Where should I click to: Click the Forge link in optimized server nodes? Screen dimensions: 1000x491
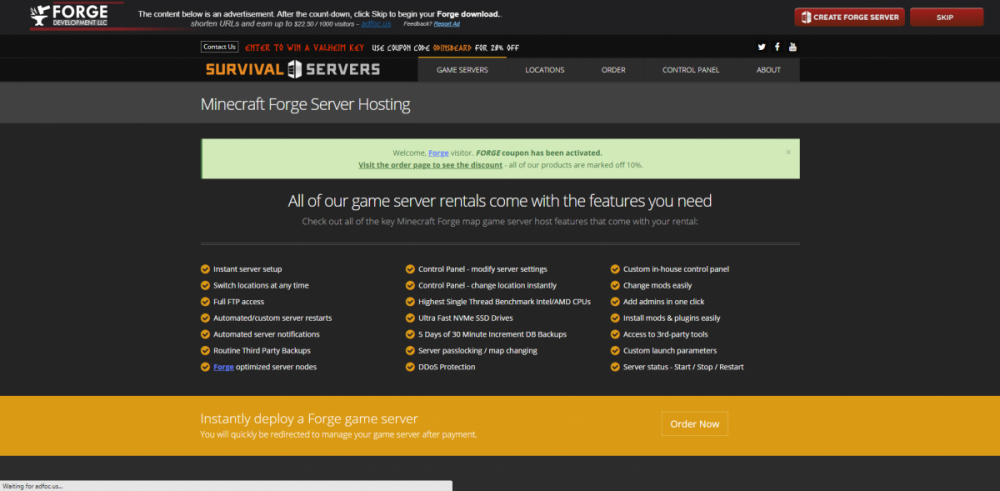pos(223,367)
